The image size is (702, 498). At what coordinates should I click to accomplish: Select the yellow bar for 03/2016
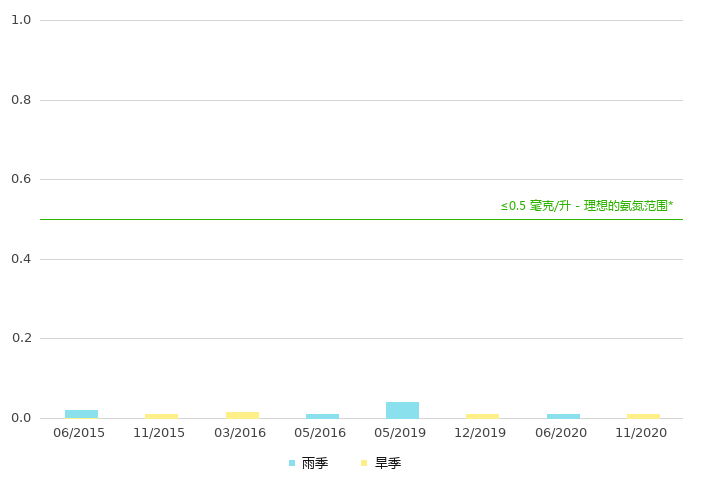242,415
